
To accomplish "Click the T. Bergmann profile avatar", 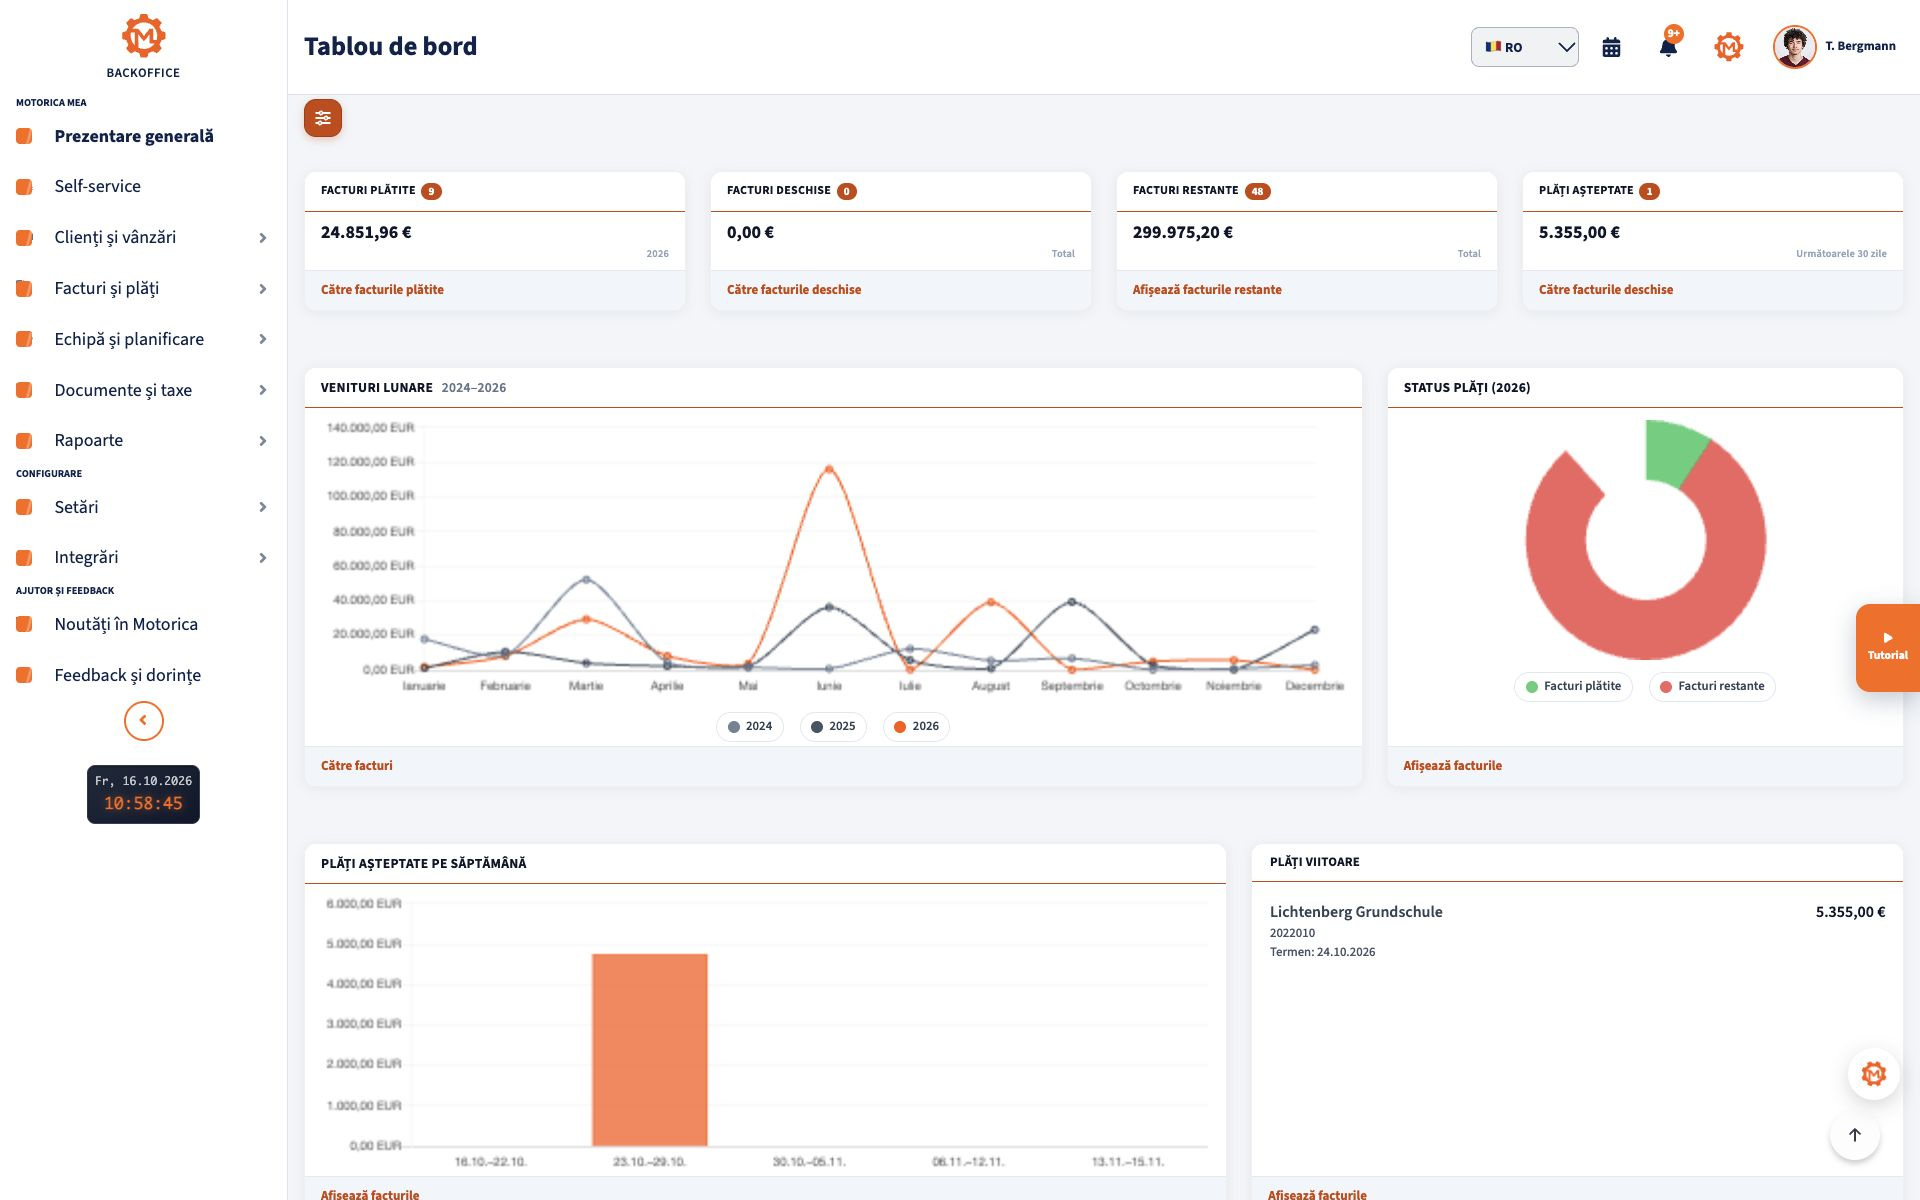I will [x=1794, y=47].
